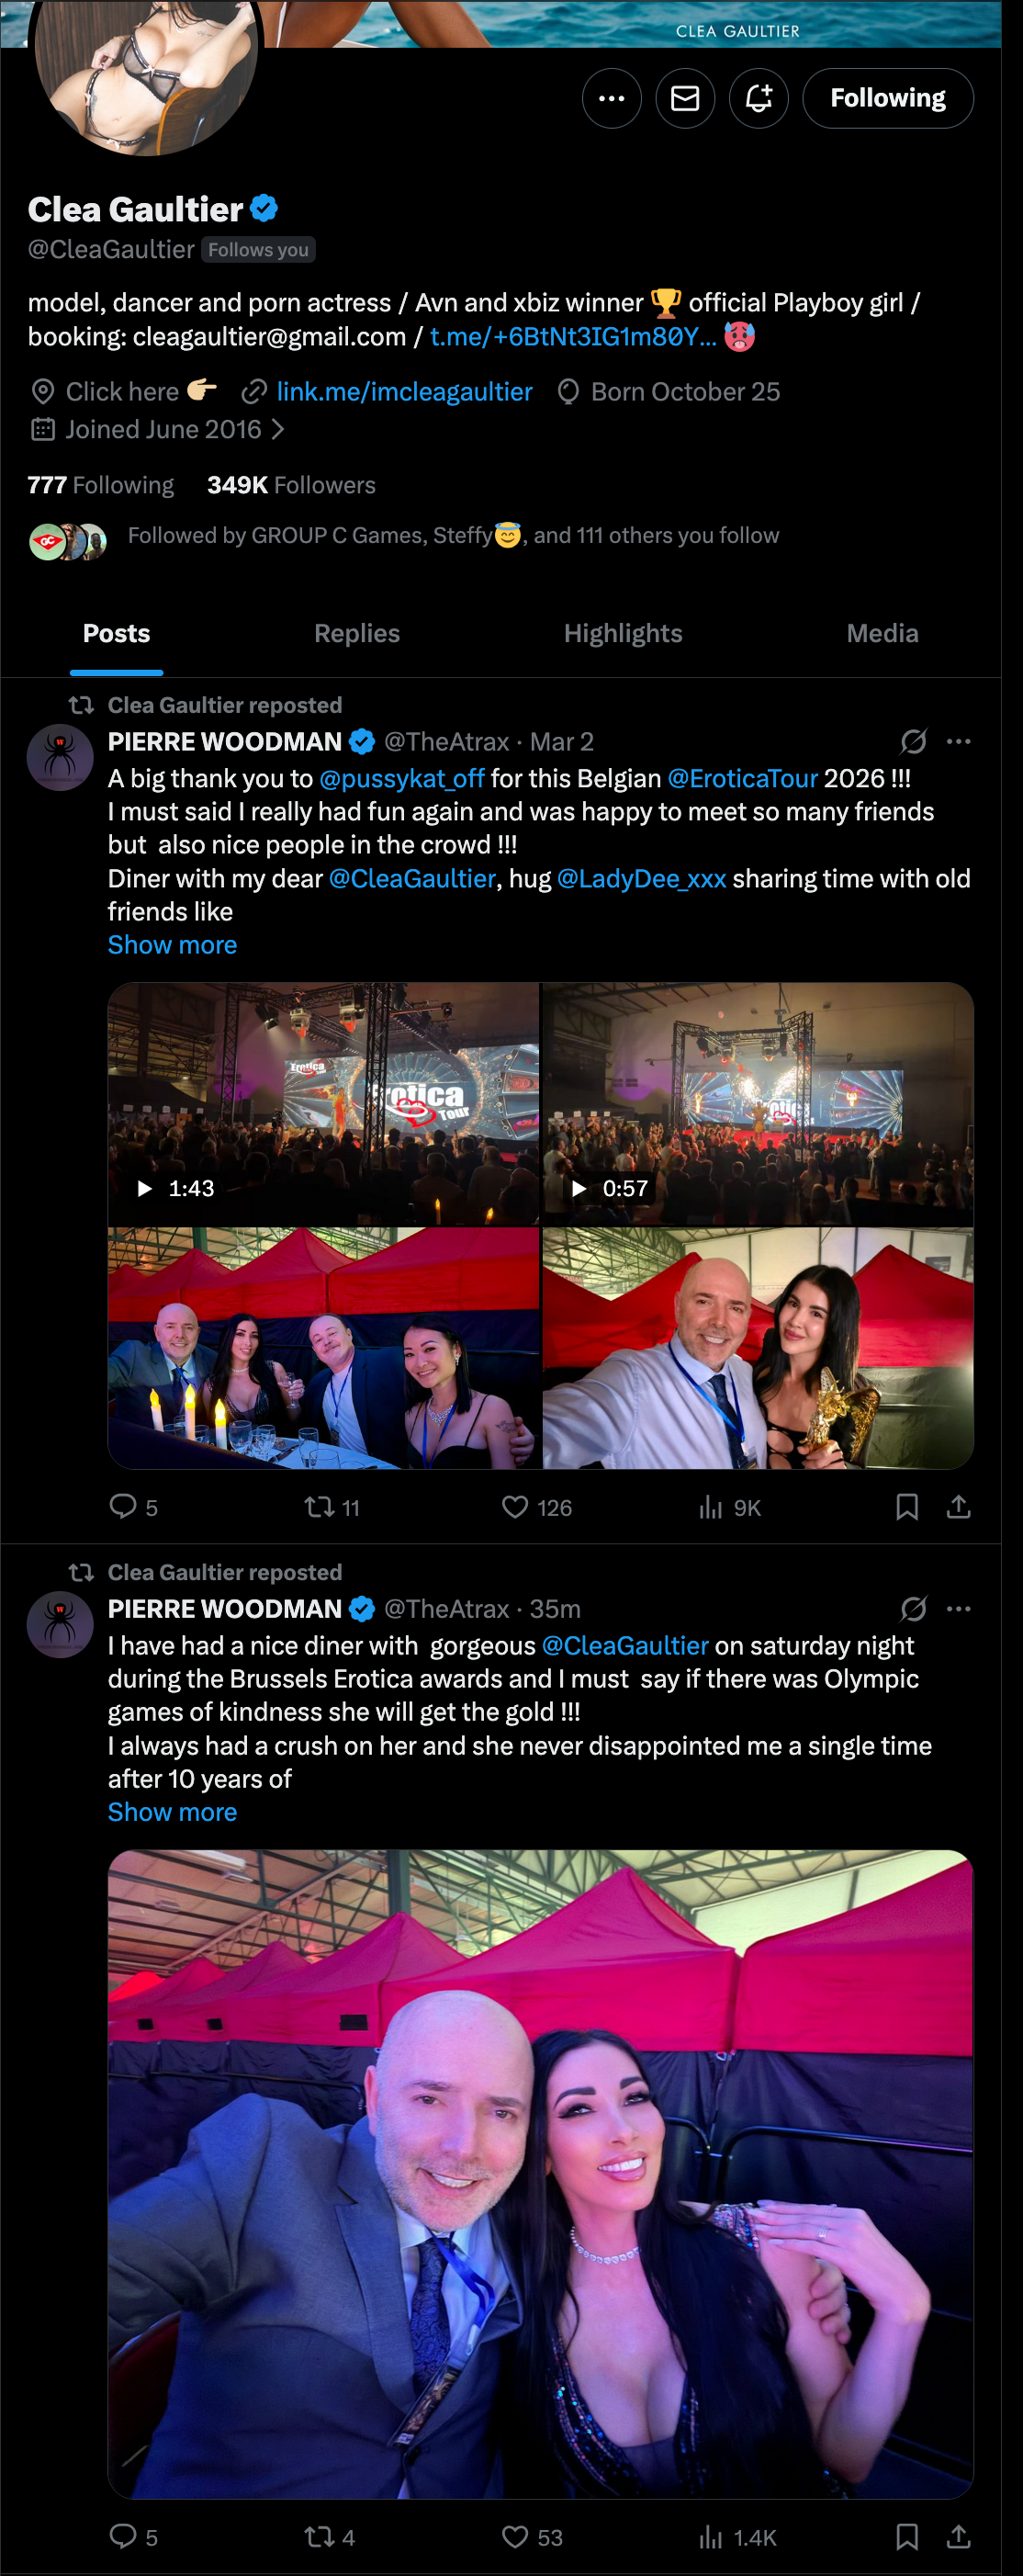Switch to the Replies tab

point(357,633)
